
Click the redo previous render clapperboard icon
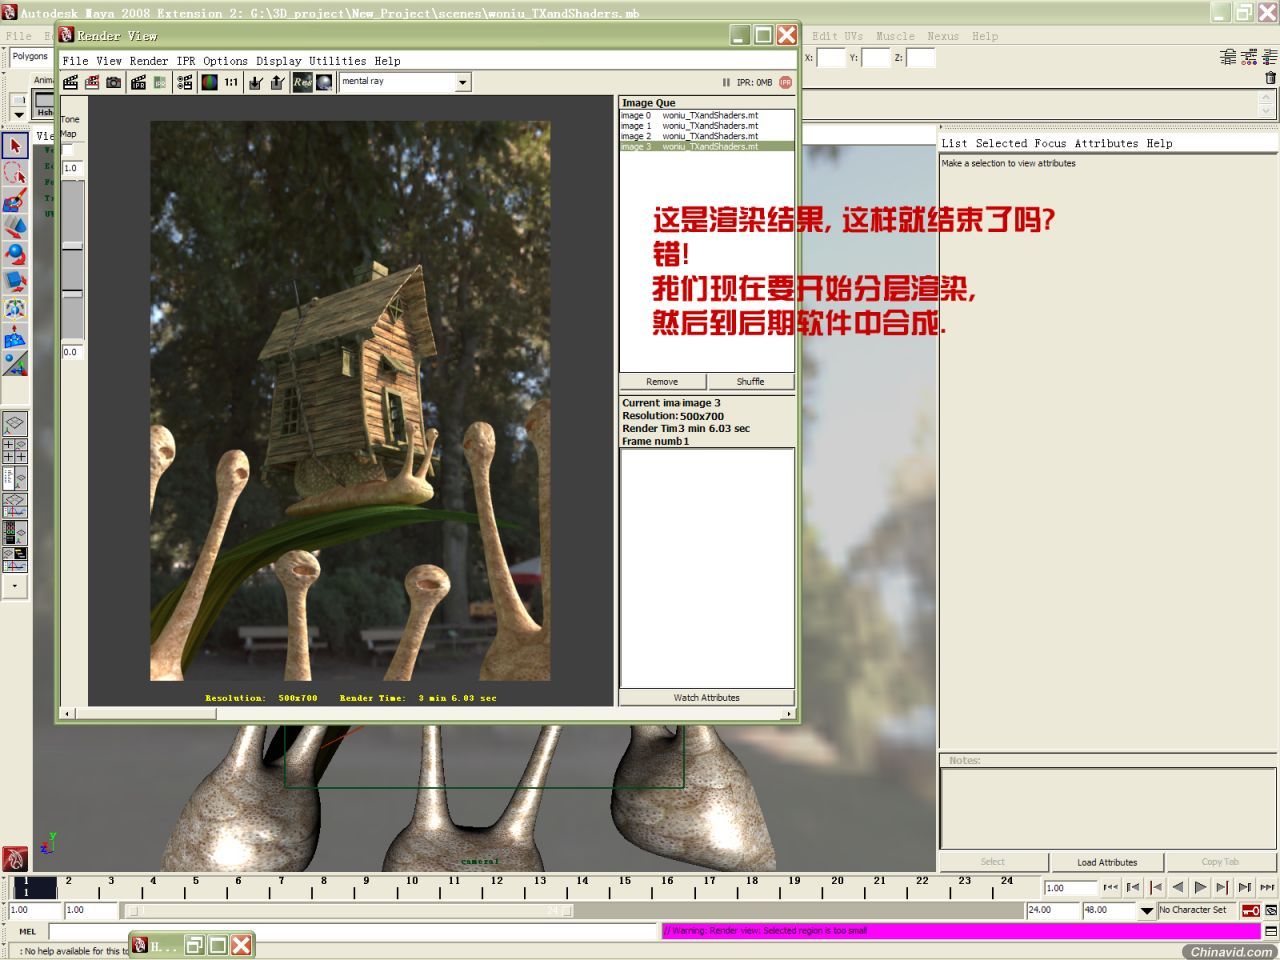pyautogui.click(x=70, y=82)
